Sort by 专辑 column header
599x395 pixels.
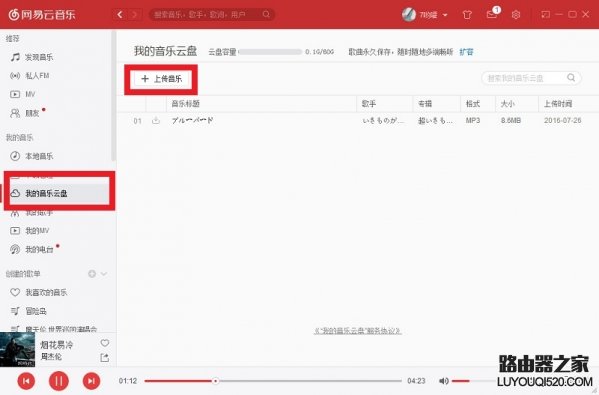[x=425, y=104]
